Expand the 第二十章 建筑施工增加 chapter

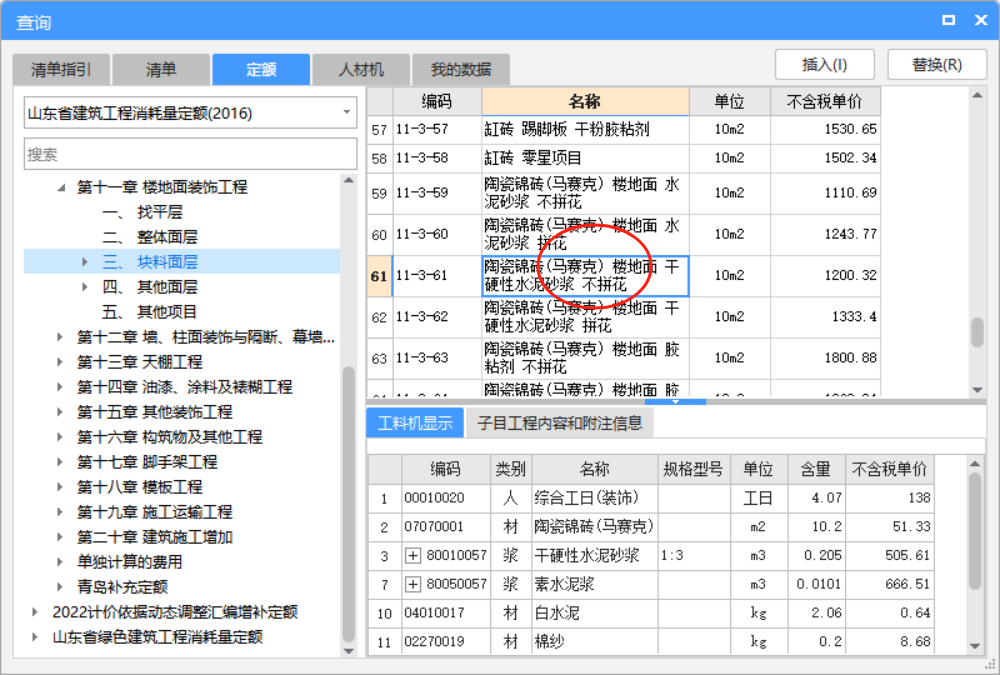click(x=59, y=537)
